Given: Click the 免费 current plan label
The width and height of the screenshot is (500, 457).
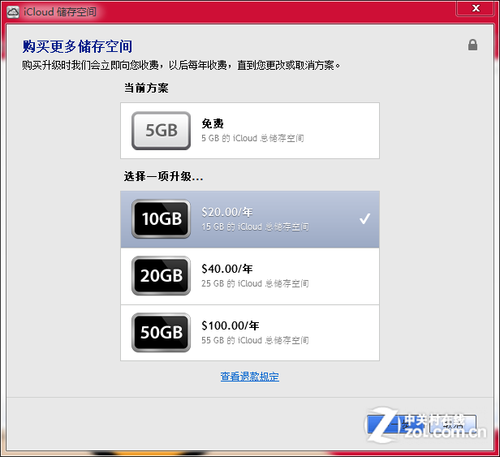Looking at the screenshot, I should 213,124.
